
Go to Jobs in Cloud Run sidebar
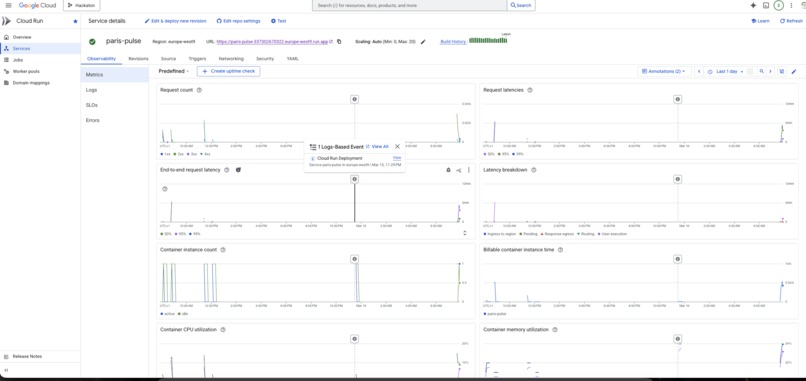[40, 60]
